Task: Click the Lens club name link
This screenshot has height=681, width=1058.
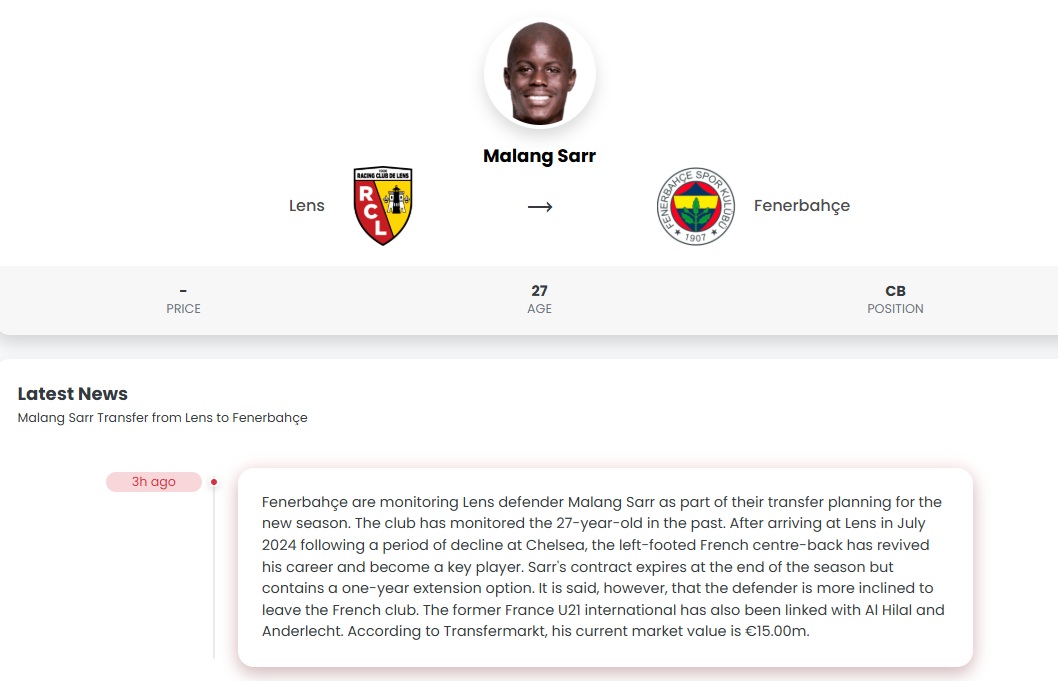Action: click(x=307, y=205)
